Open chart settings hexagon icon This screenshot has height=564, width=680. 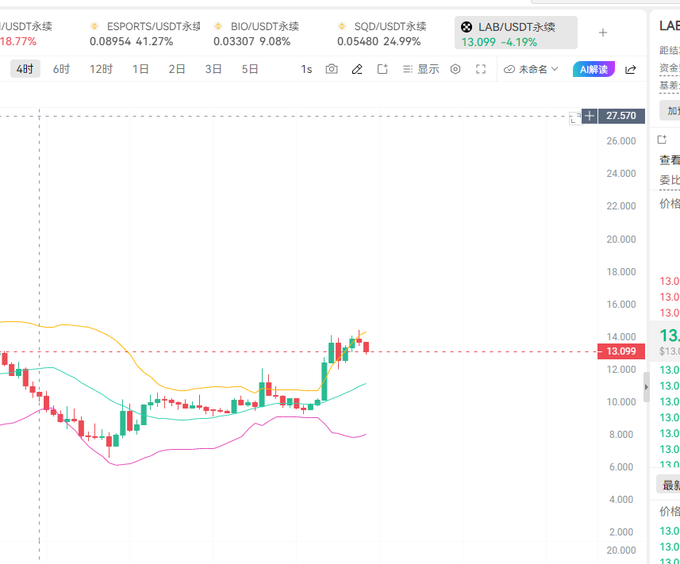click(455, 69)
